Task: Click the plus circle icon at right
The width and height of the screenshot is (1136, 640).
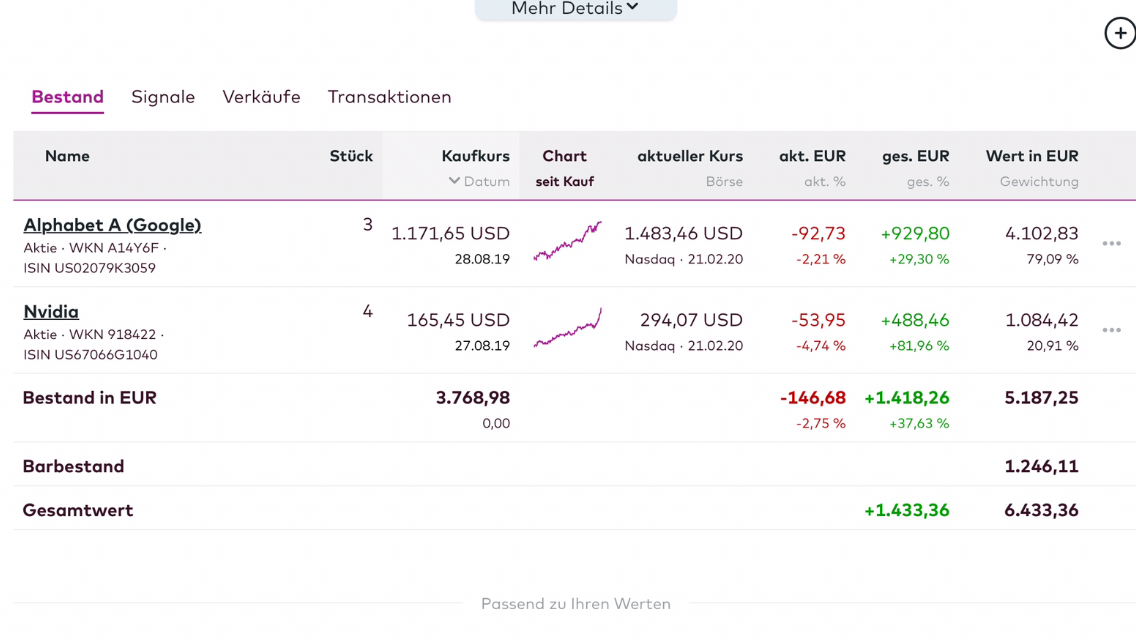Action: pyautogui.click(x=1120, y=33)
